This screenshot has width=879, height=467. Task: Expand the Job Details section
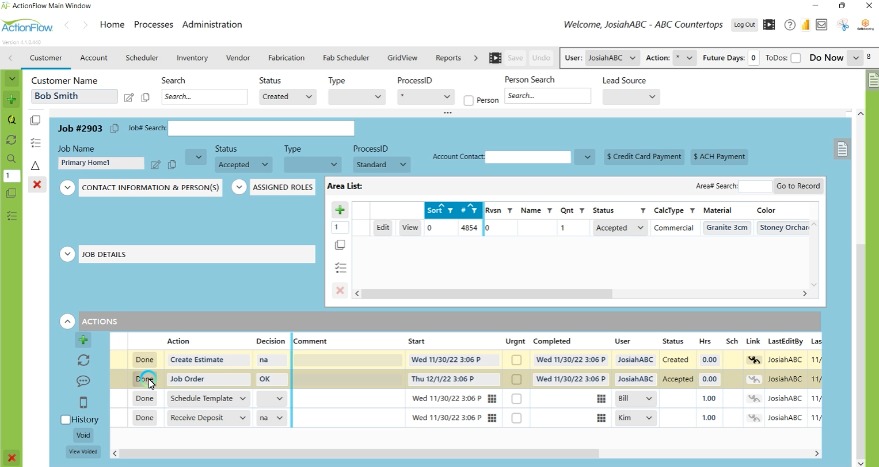(x=67, y=254)
